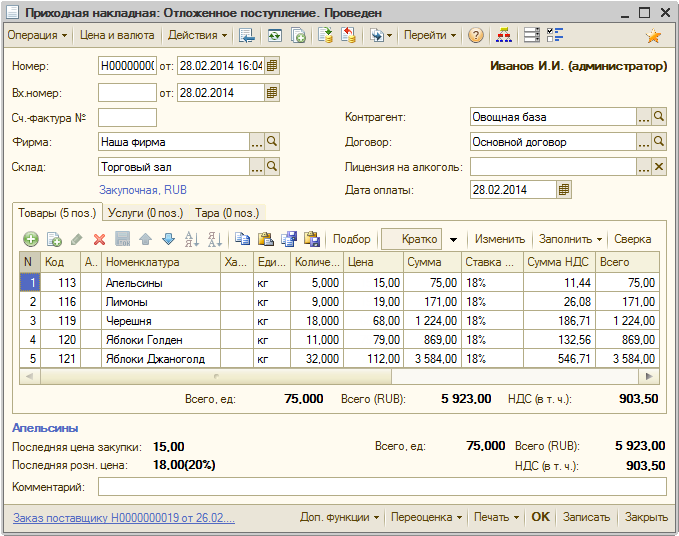The width and height of the screenshot is (679, 536).
Task: Add a new row with green plus icon
Action: 31,239
